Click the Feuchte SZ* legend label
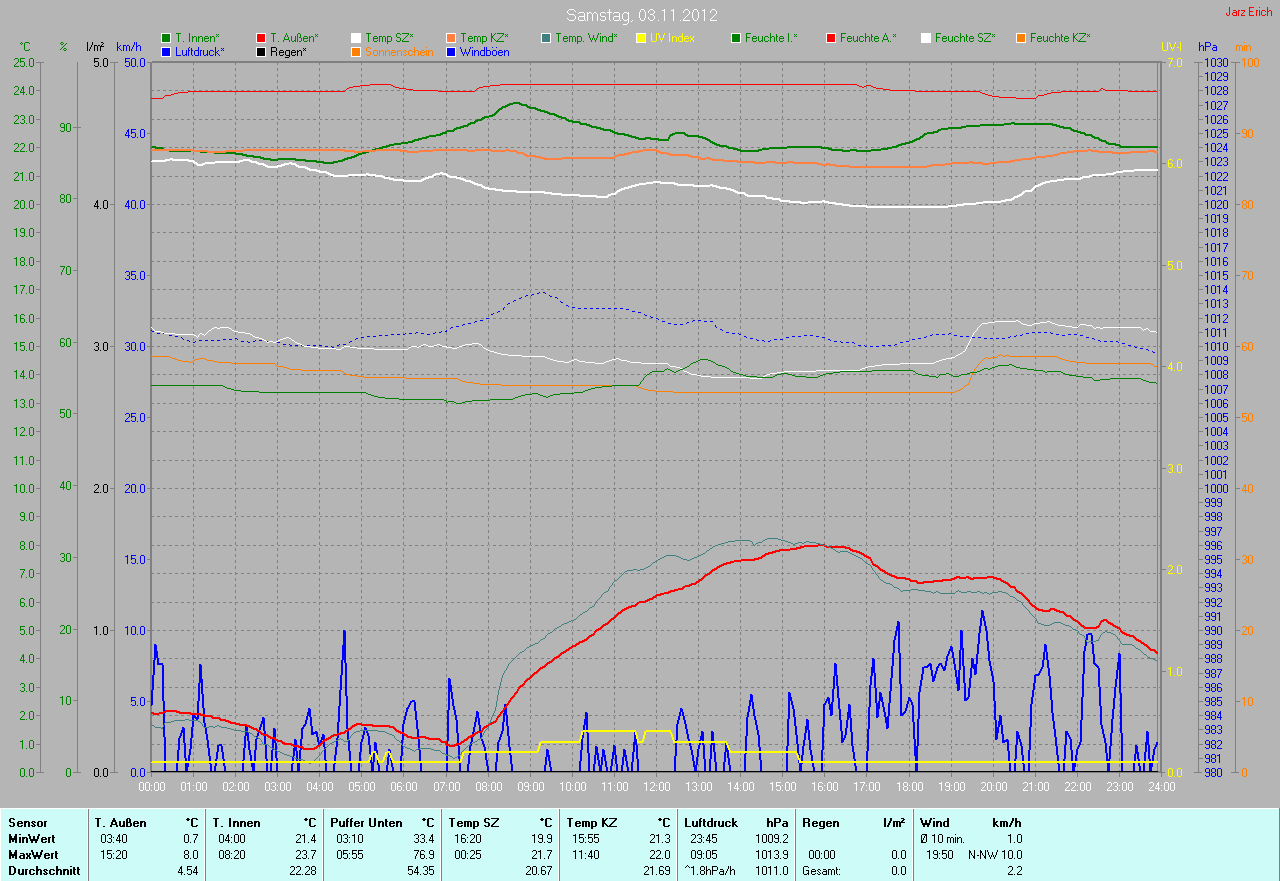Screen dimensions: 1280x881 (965, 38)
